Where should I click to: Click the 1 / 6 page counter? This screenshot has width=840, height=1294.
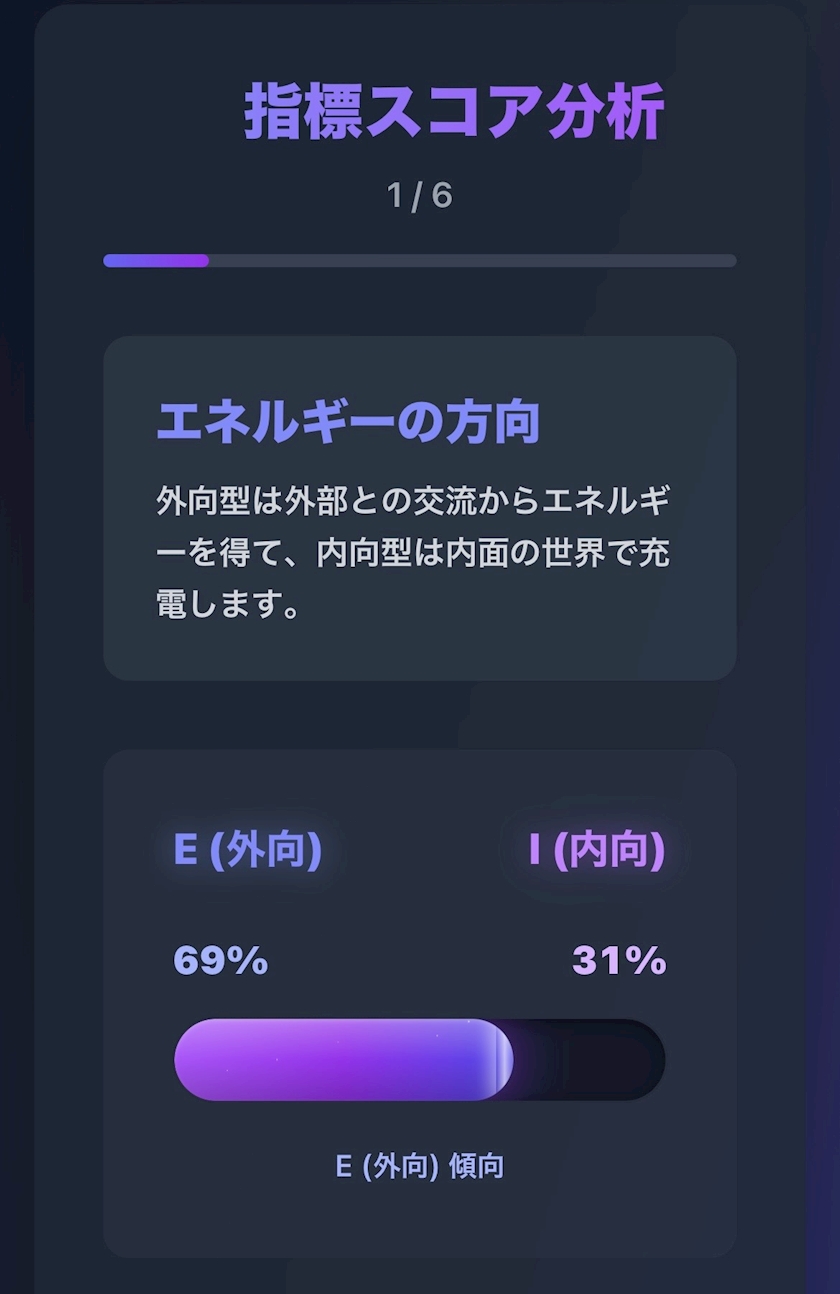point(420,195)
